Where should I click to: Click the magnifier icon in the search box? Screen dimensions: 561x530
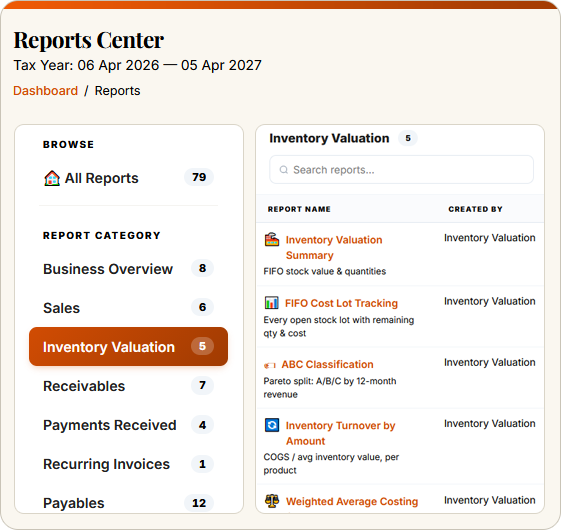pyautogui.click(x=284, y=170)
